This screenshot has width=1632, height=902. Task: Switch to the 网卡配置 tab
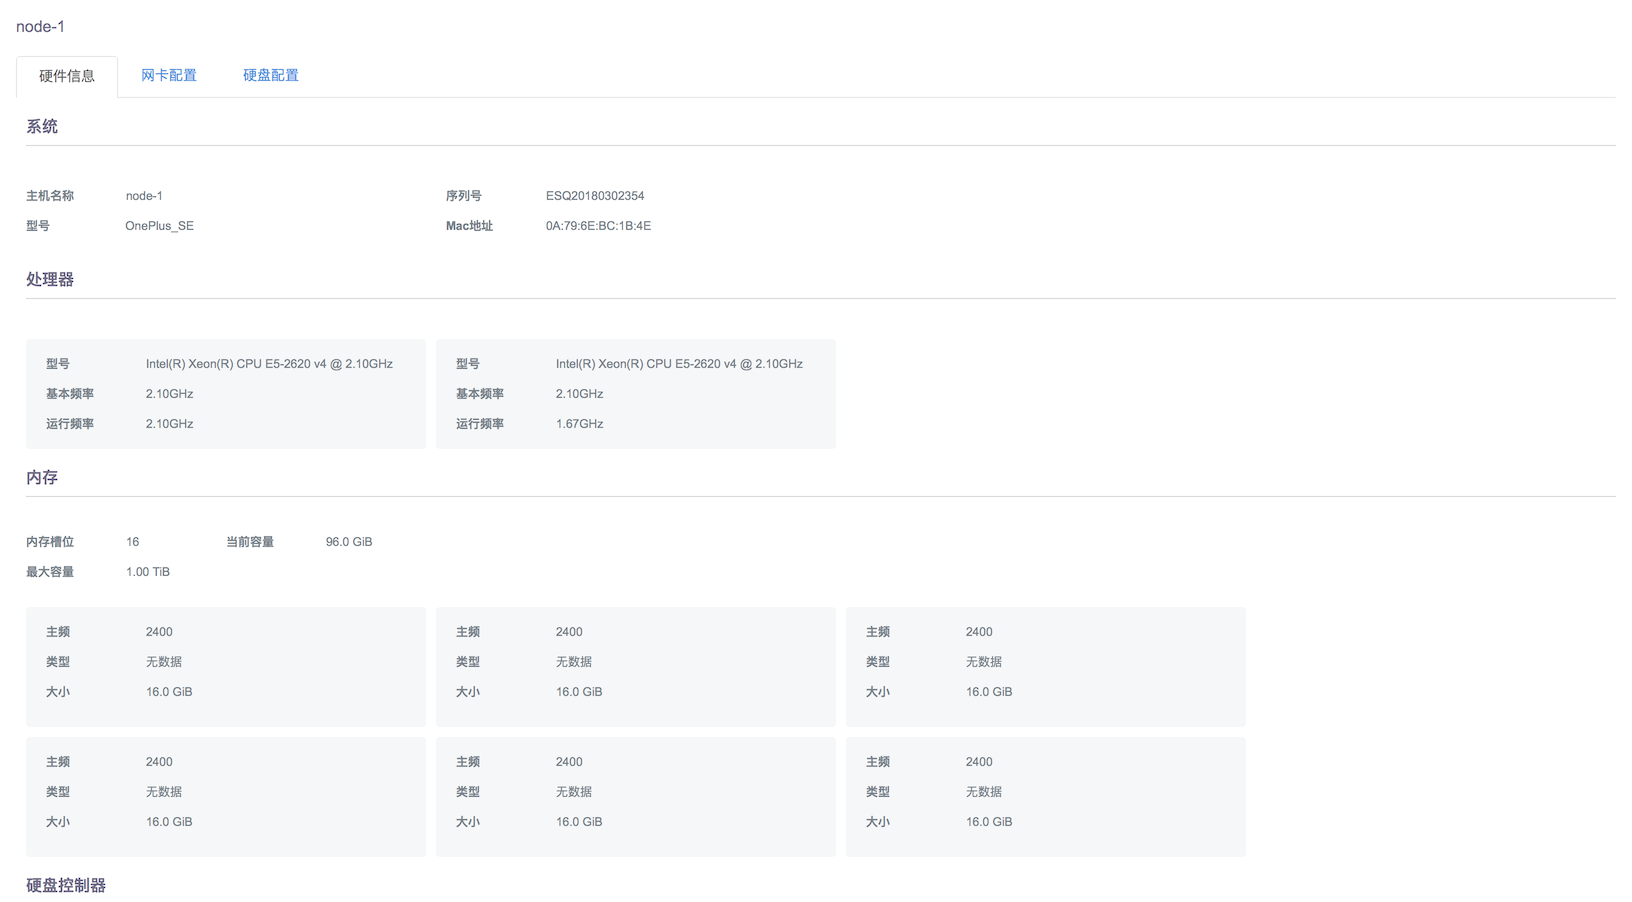(x=168, y=76)
